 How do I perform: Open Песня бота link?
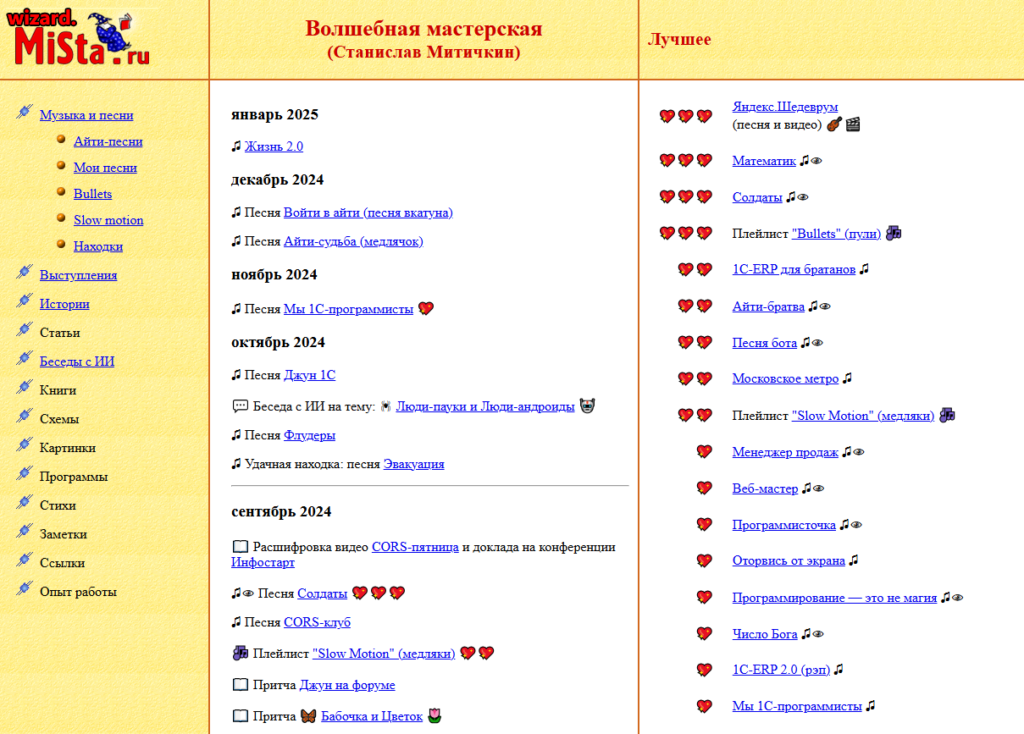[x=764, y=343]
